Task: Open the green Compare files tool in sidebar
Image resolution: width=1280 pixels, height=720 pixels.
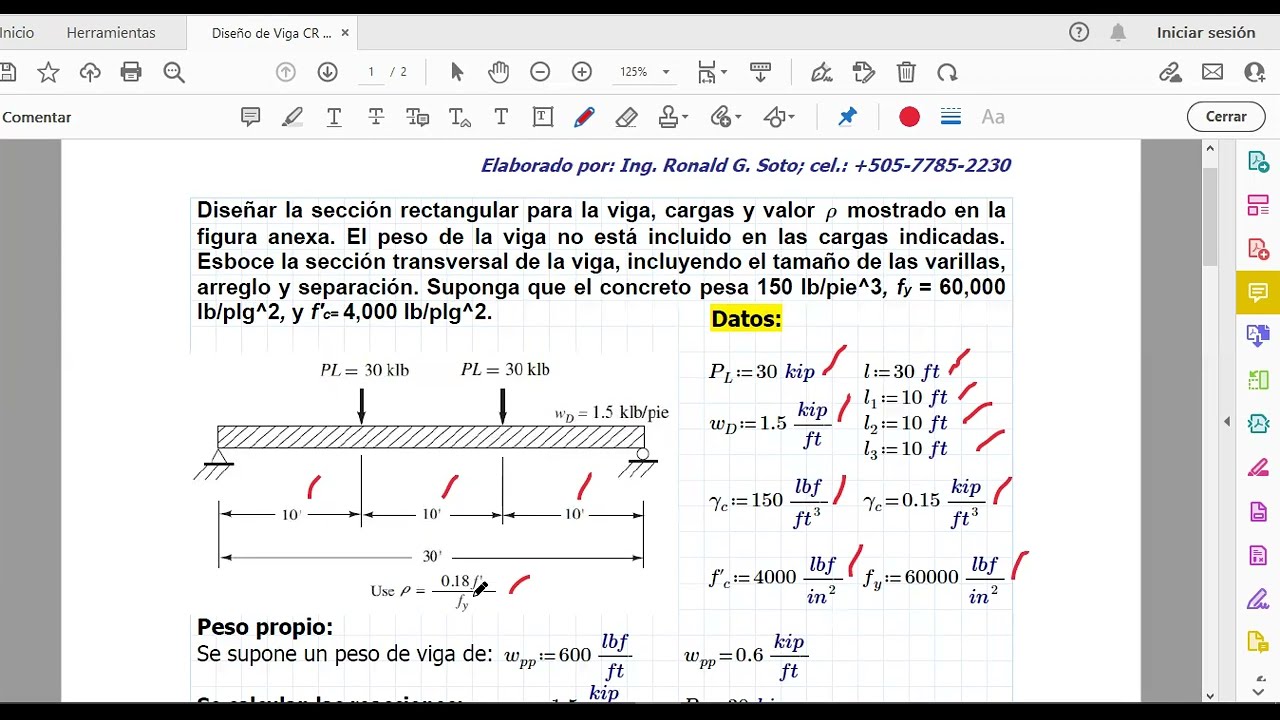Action: pos(1258,380)
